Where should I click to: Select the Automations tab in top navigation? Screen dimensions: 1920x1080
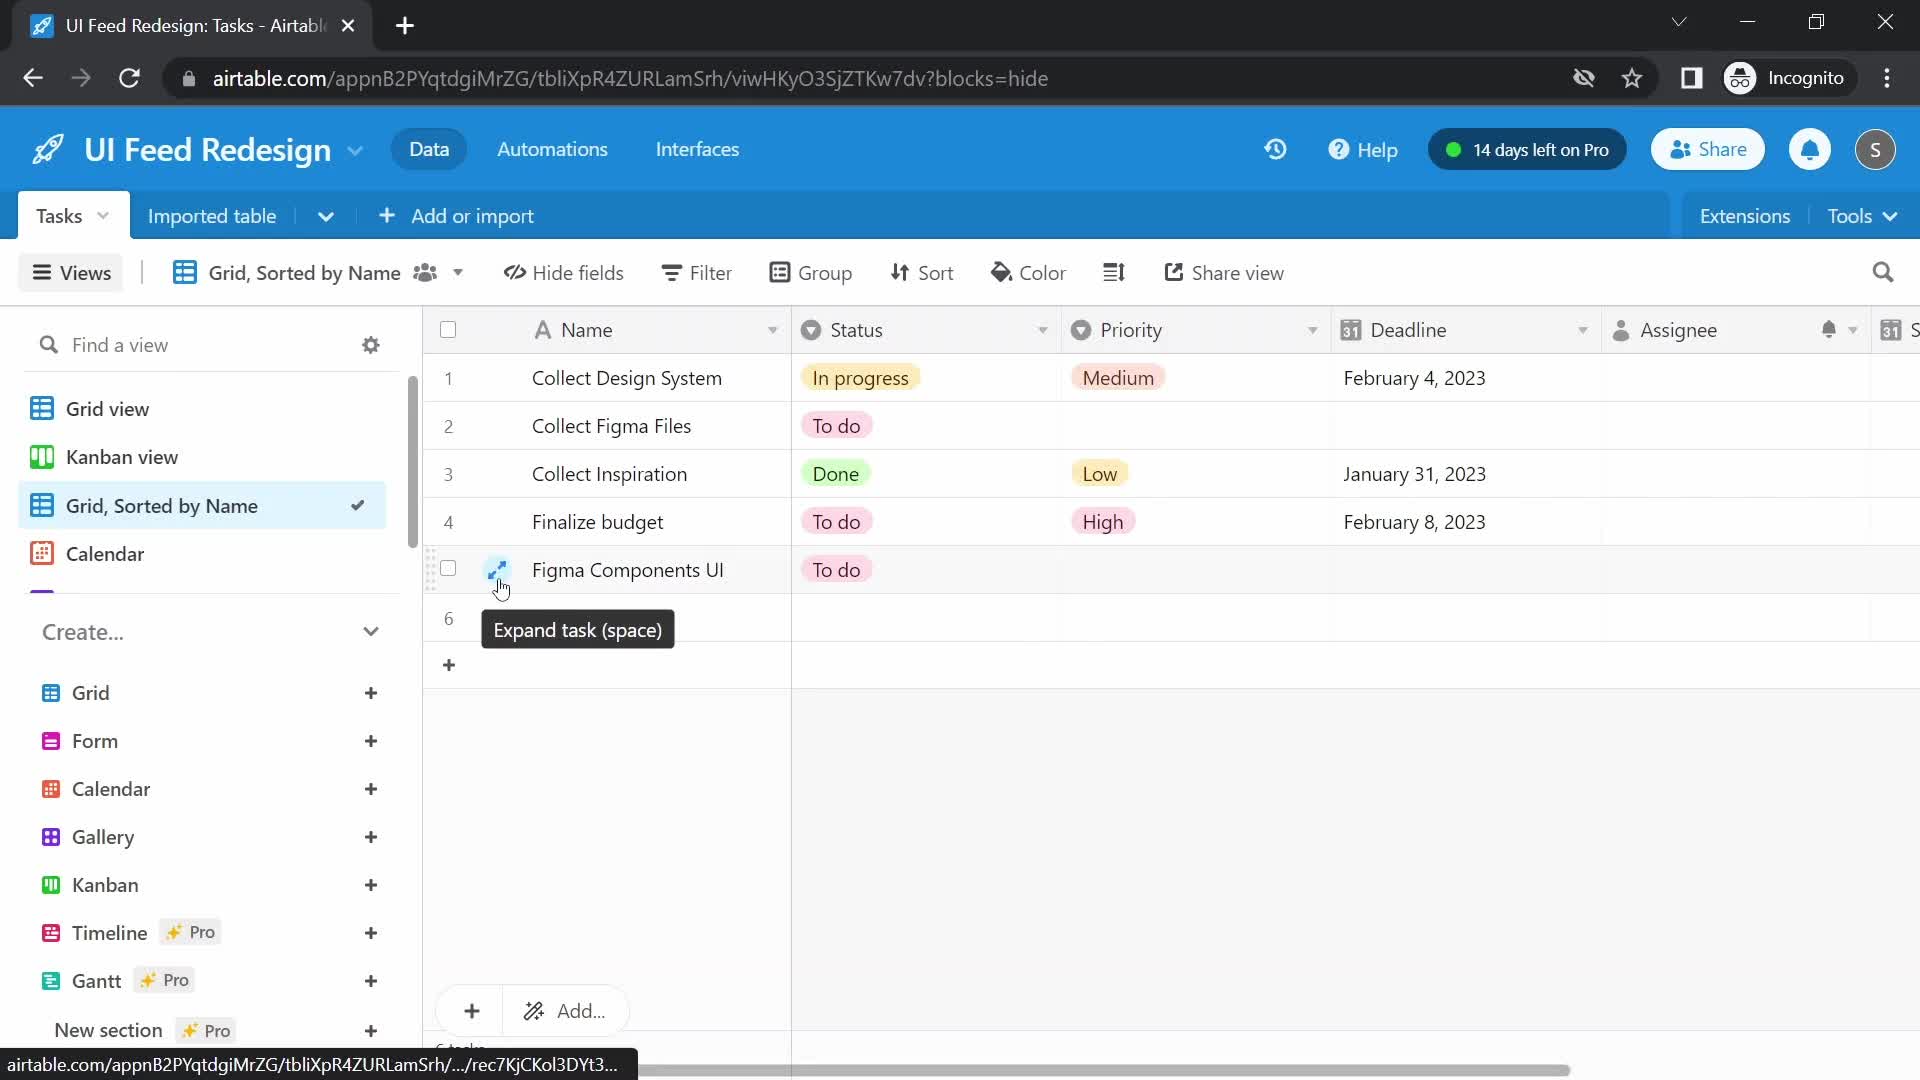pos(551,149)
